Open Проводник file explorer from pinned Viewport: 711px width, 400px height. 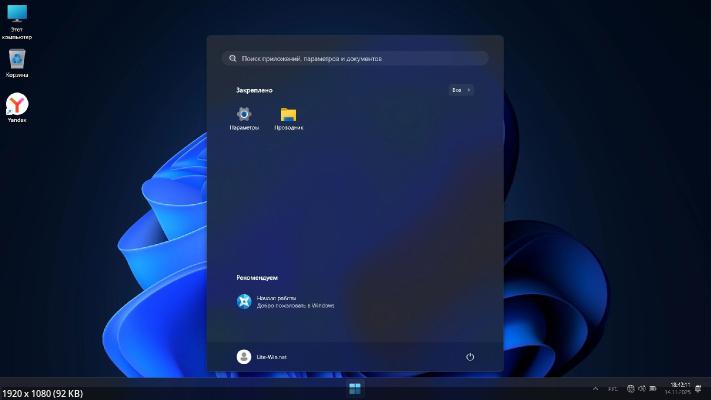[x=288, y=115]
